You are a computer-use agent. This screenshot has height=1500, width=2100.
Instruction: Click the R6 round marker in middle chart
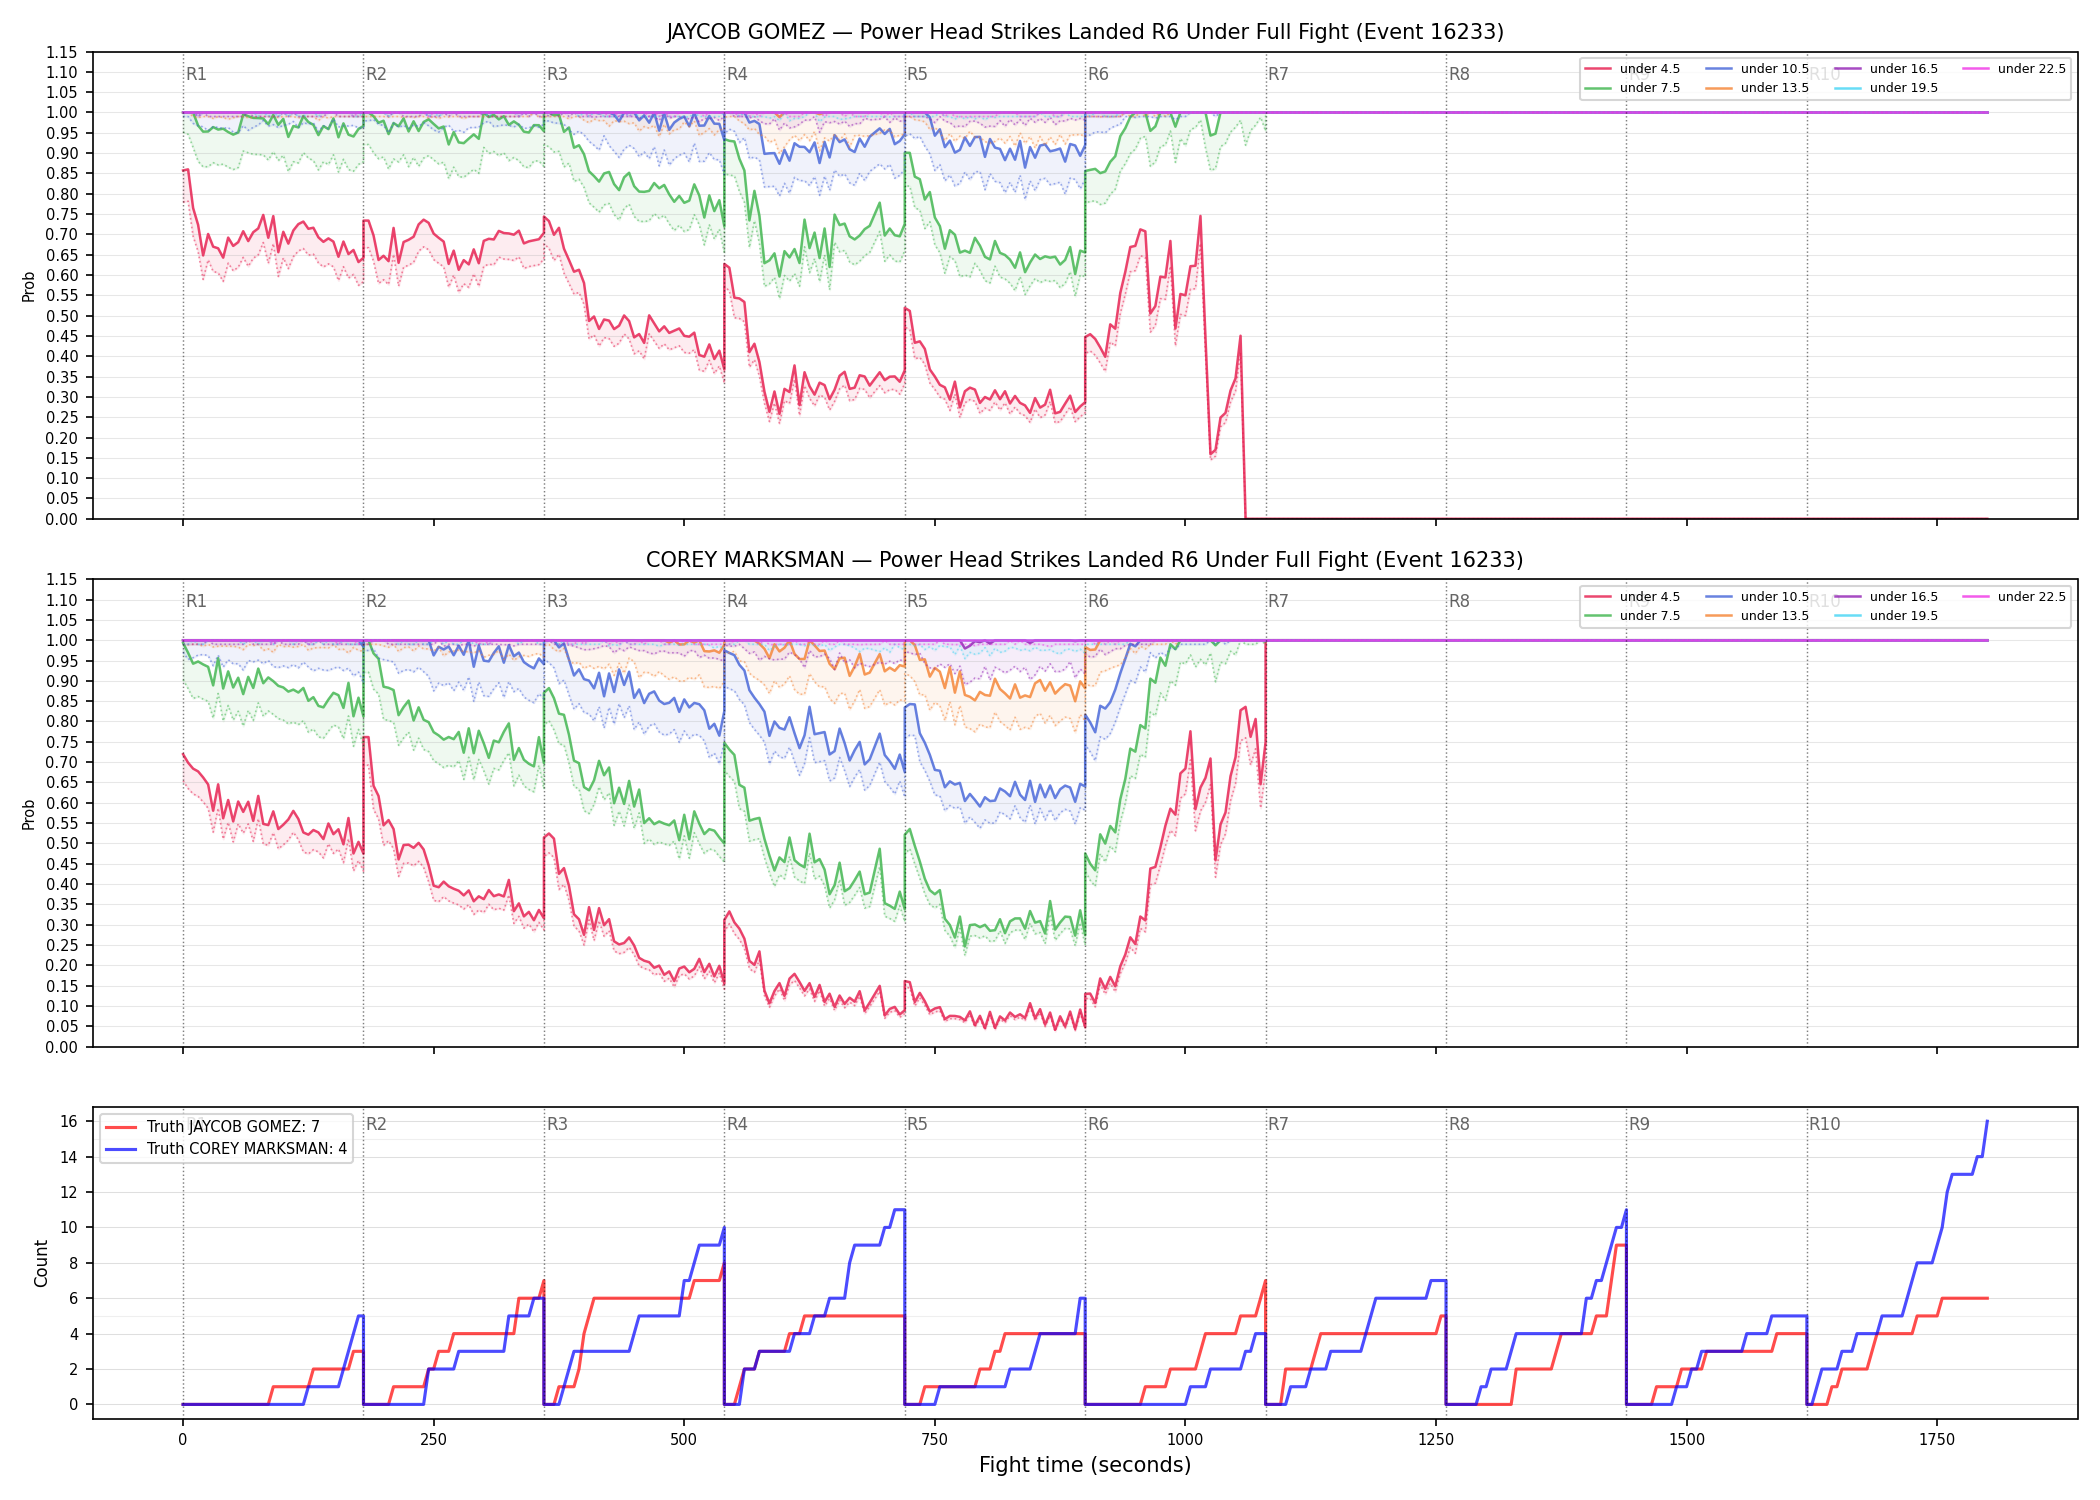pyautogui.click(x=1098, y=601)
